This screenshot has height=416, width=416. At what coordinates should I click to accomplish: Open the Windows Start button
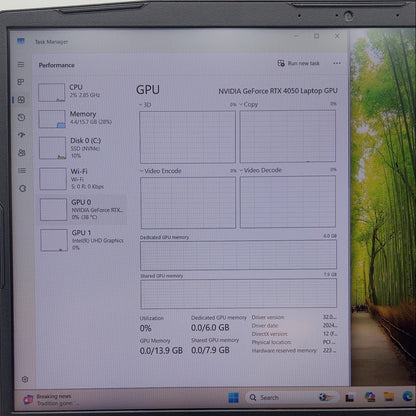pyautogui.click(x=233, y=397)
